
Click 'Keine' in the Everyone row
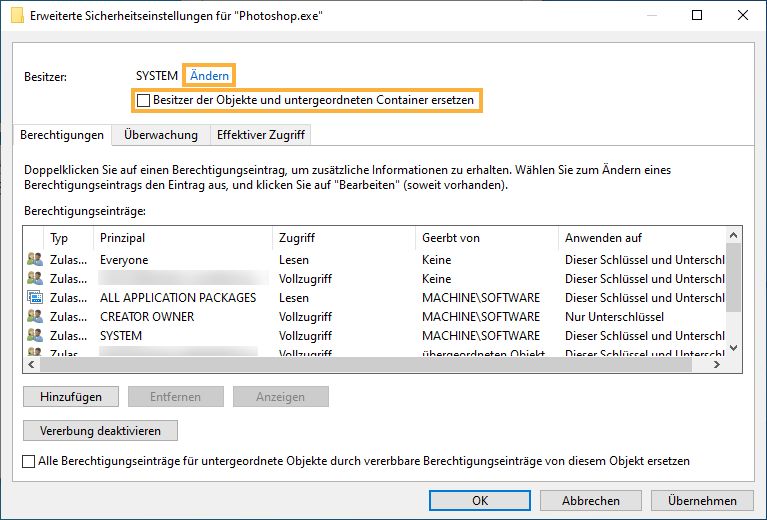point(436,260)
